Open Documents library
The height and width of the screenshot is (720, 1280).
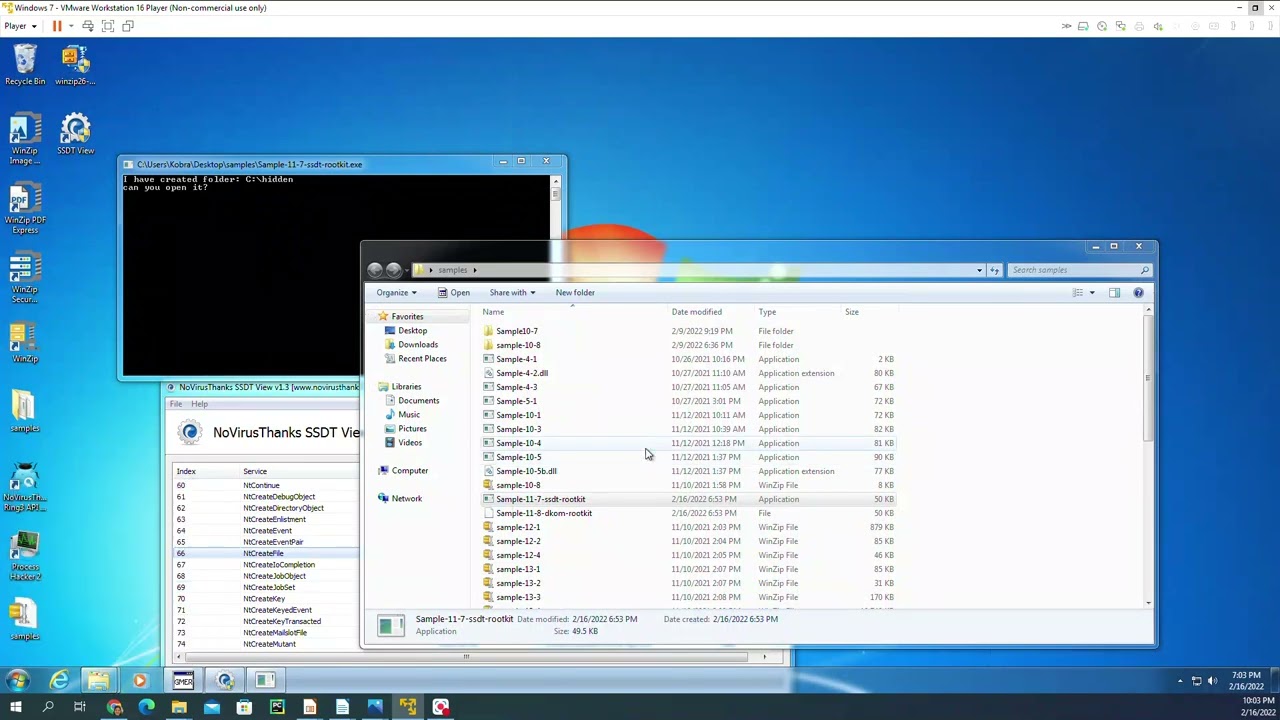pyautogui.click(x=418, y=401)
